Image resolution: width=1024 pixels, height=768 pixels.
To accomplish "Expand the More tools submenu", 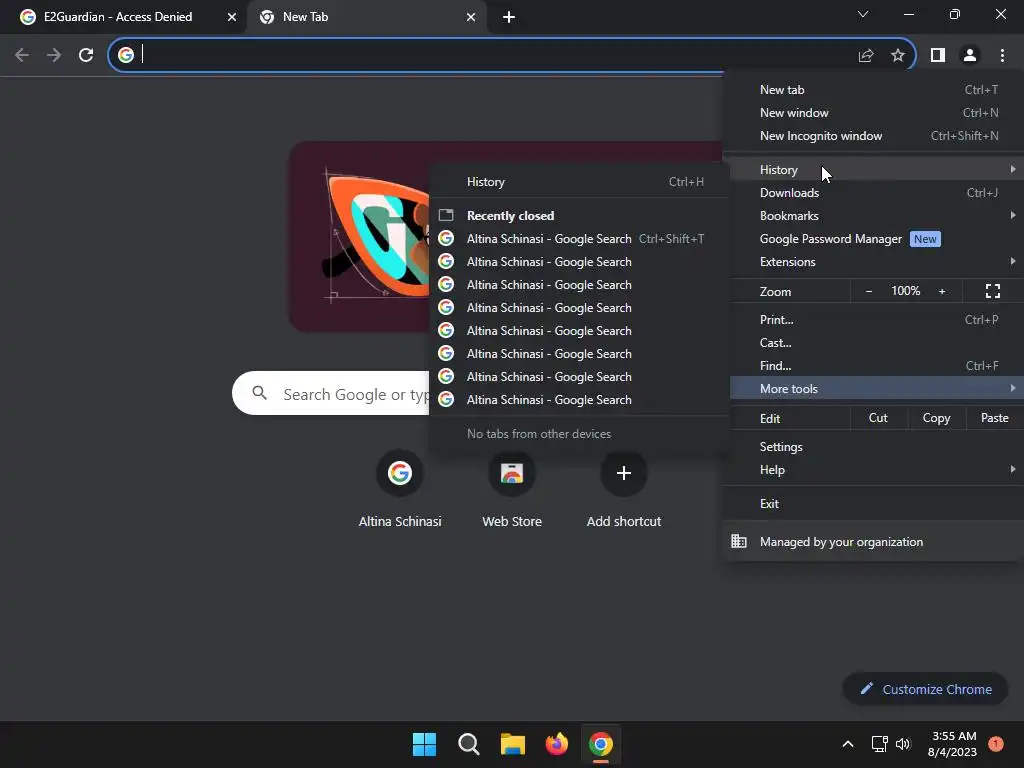I will point(874,389).
